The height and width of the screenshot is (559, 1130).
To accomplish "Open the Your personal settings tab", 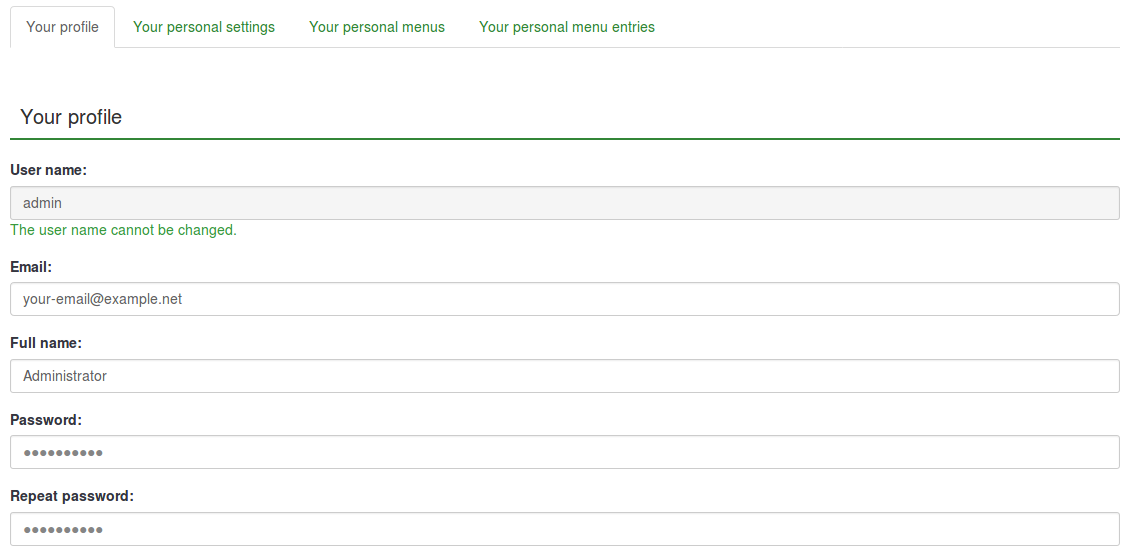I will 204,27.
